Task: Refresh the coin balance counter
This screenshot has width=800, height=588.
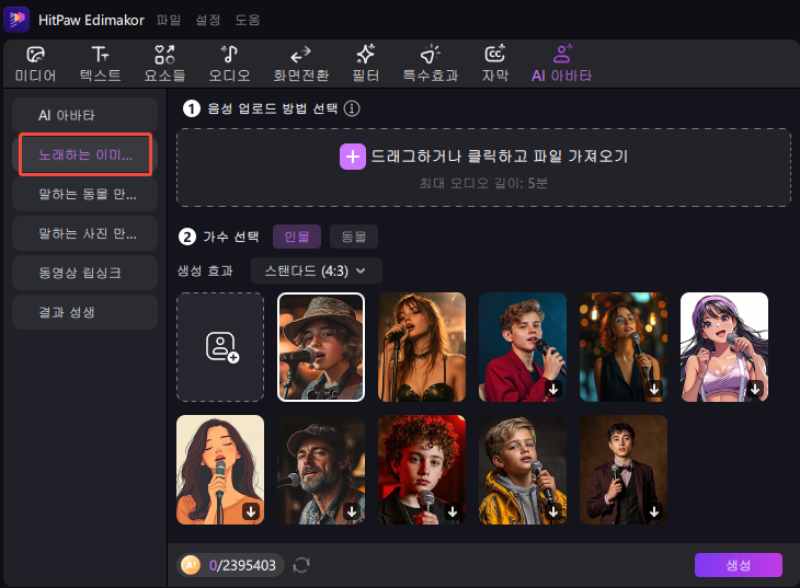Action: pyautogui.click(x=302, y=565)
